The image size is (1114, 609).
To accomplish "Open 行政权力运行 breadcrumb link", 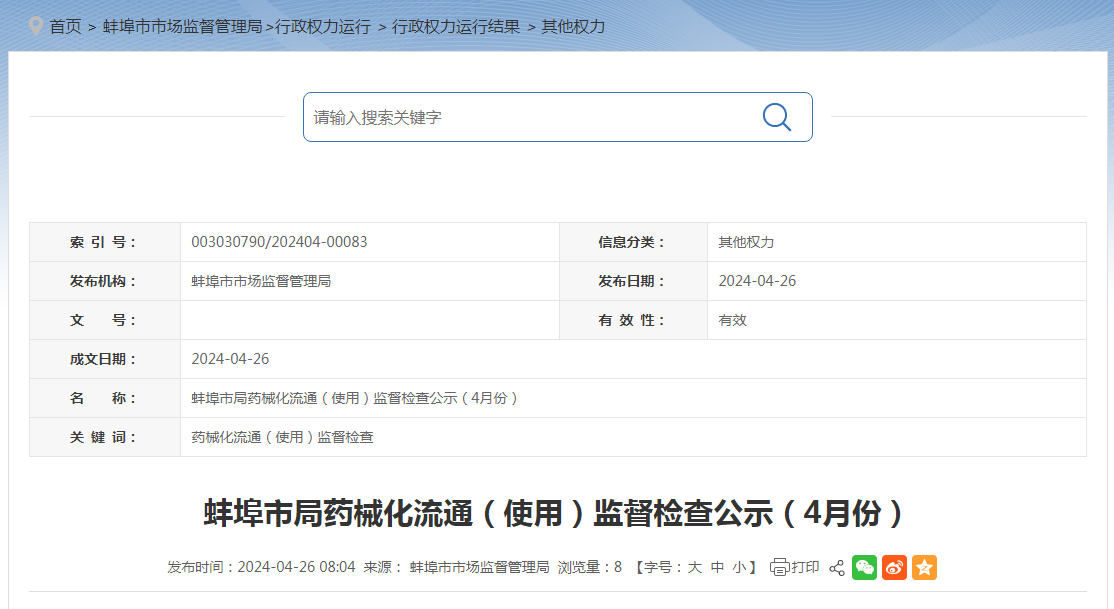I will pos(323,27).
